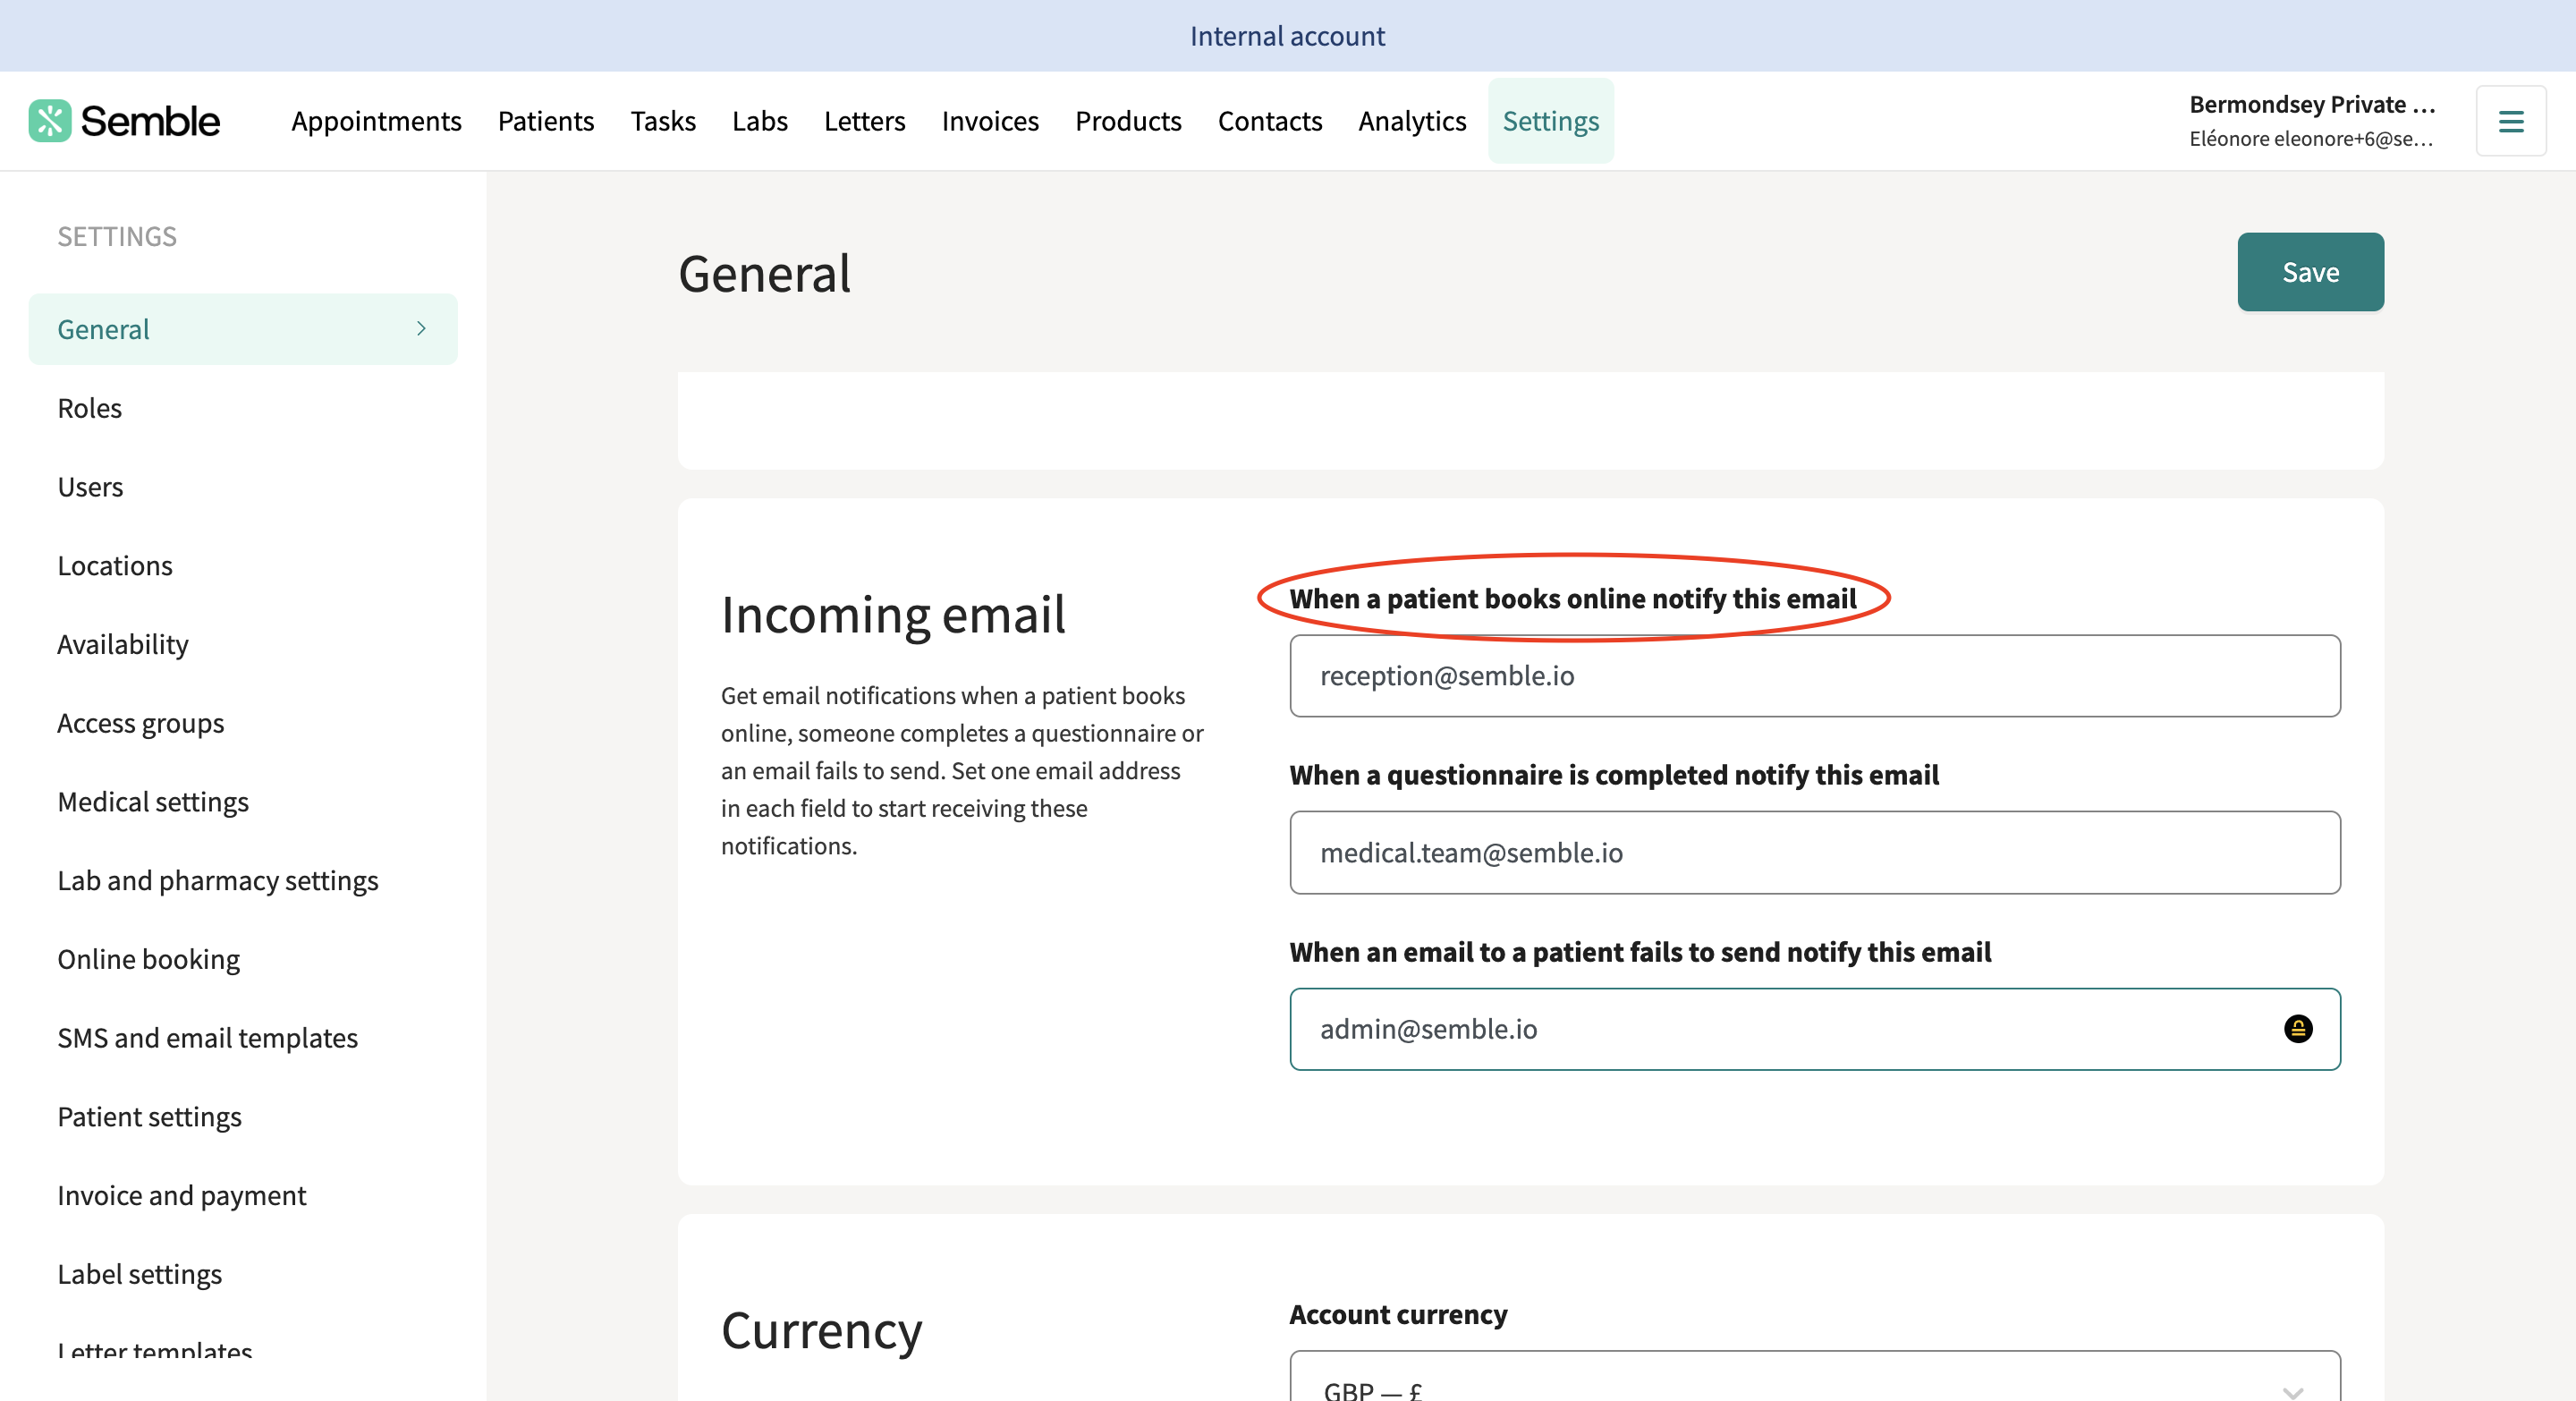Viewport: 2576px width, 1401px height.
Task: Switch to the Labs tab
Action: (760, 121)
